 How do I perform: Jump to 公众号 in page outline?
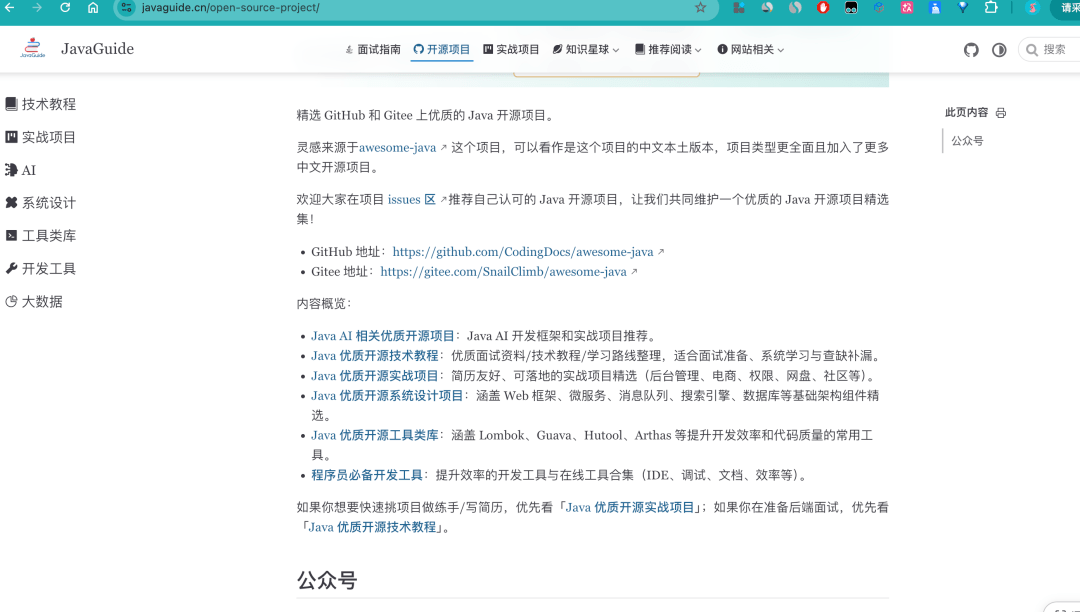point(967,141)
